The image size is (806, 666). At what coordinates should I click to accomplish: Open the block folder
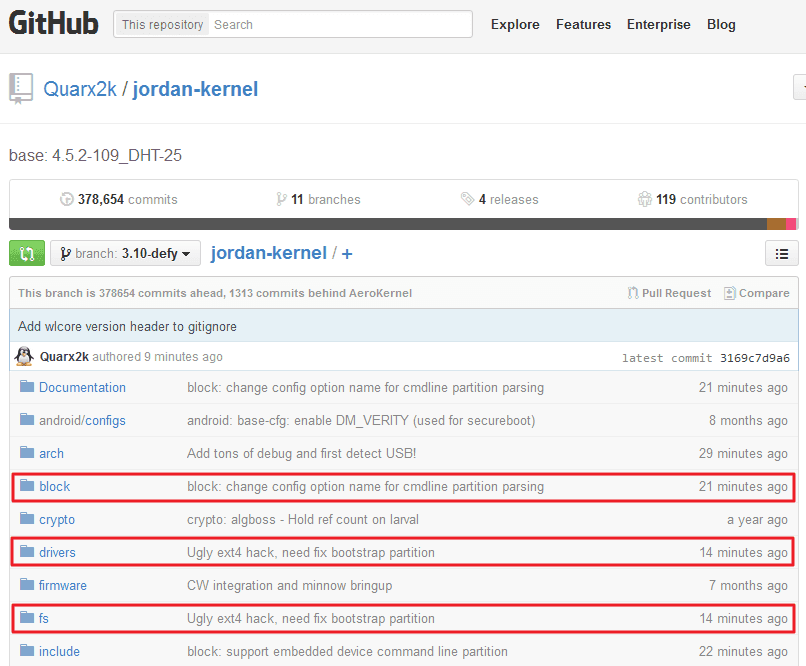(x=54, y=486)
